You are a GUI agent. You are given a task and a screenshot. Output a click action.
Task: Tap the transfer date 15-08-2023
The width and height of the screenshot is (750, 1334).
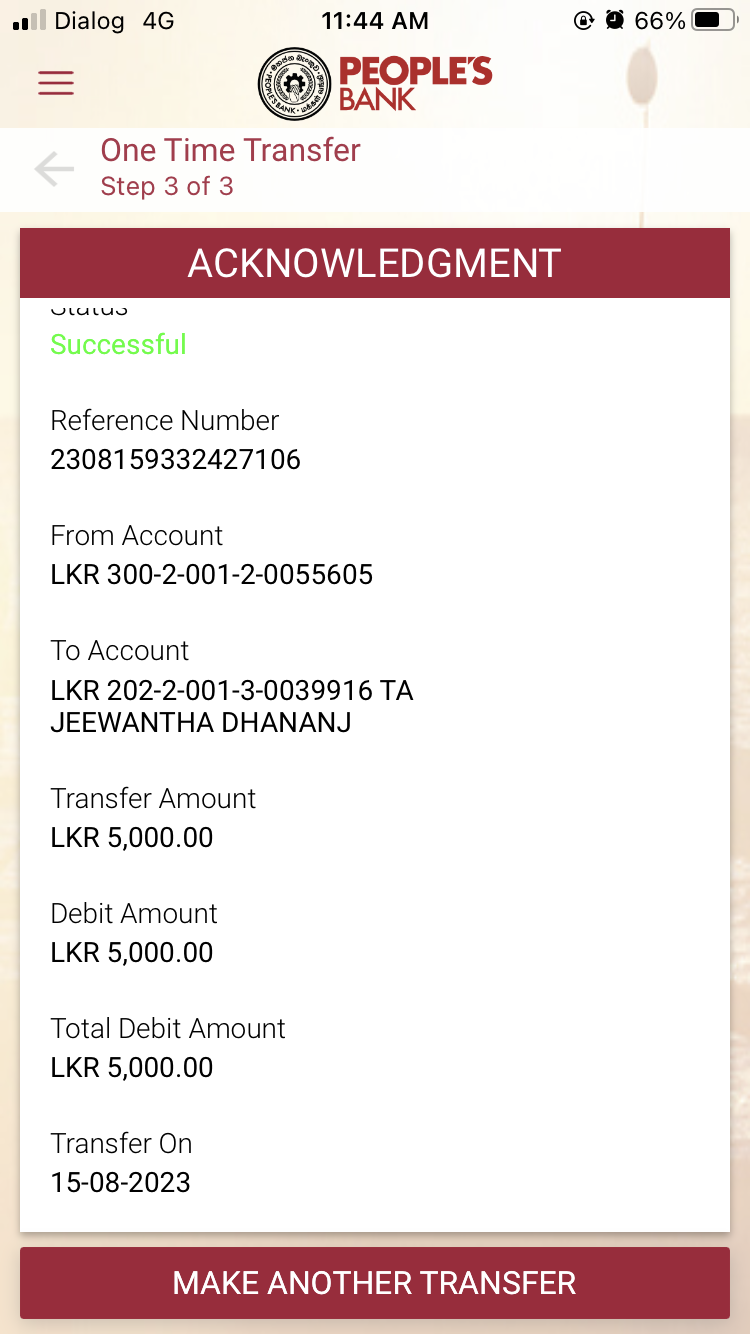click(x=120, y=1182)
